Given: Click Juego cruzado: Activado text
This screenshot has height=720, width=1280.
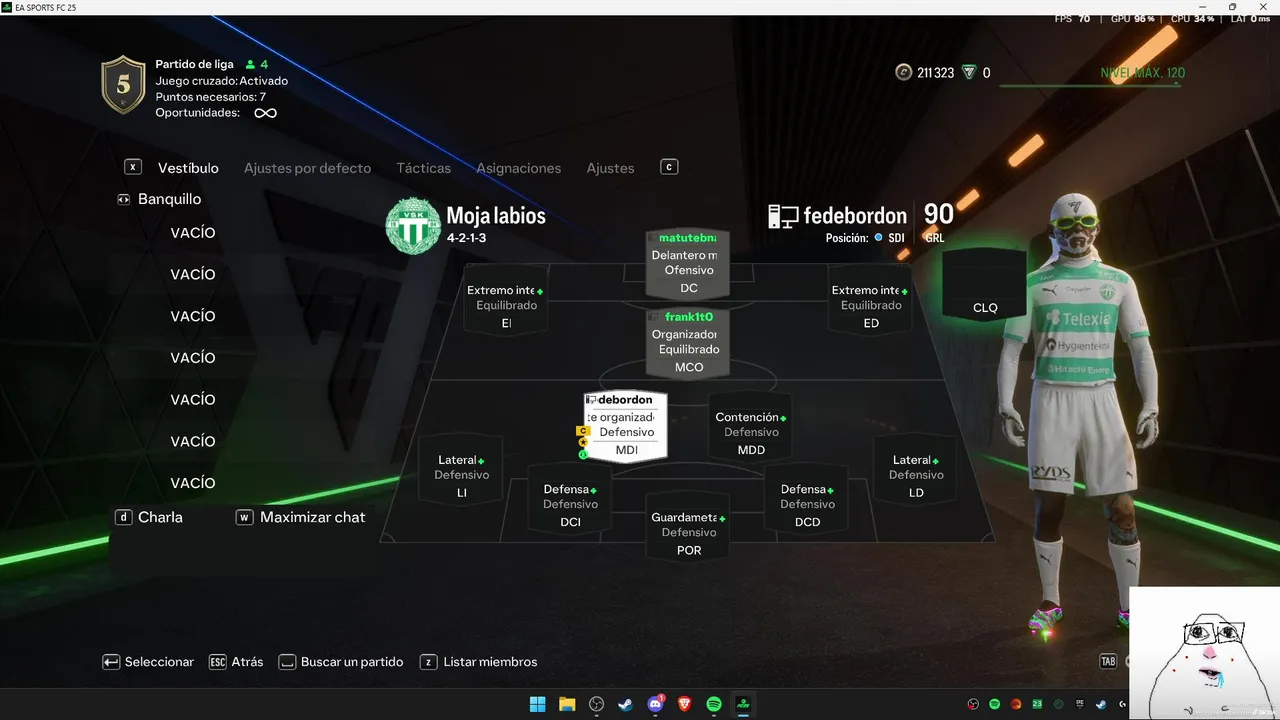Looking at the screenshot, I should click(221, 81).
